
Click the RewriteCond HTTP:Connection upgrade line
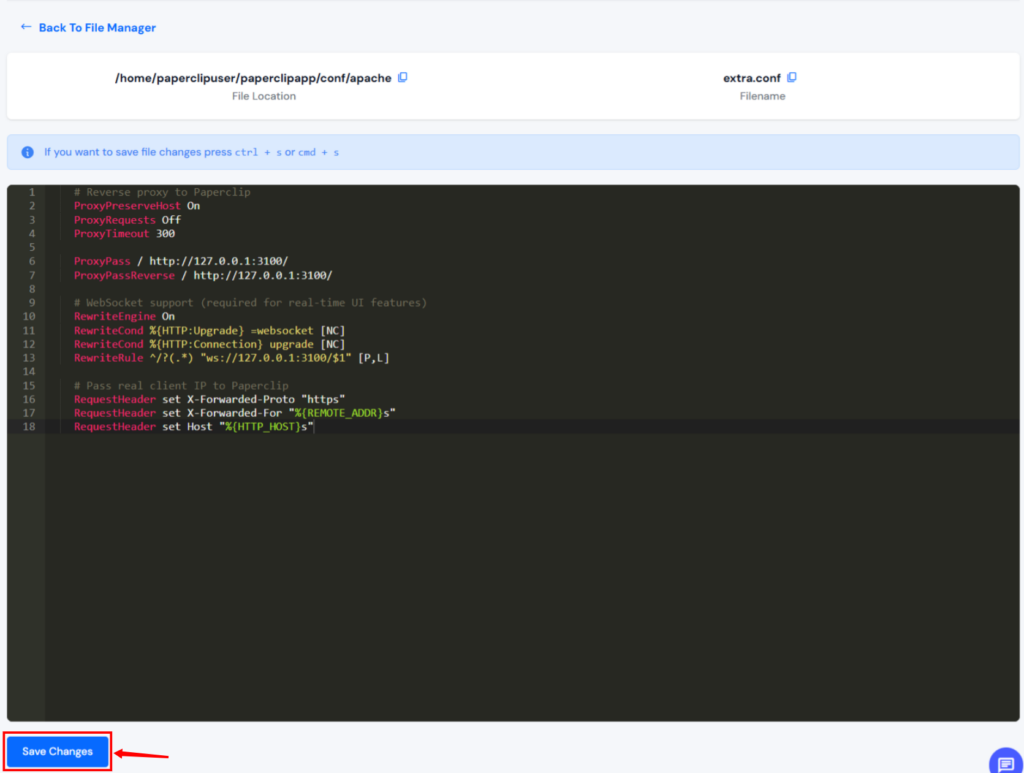pyautogui.click(x=210, y=344)
